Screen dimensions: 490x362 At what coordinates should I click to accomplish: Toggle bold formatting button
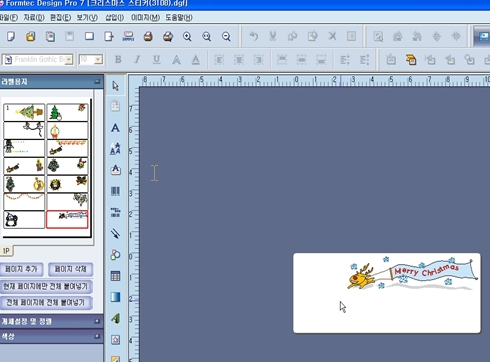(x=118, y=60)
